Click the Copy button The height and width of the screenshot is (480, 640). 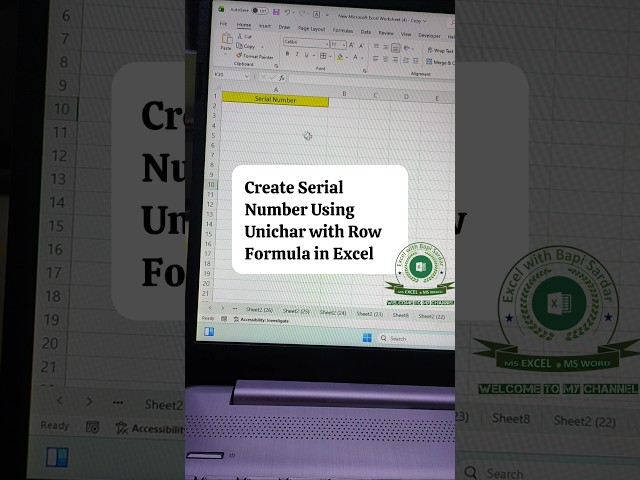[246, 46]
